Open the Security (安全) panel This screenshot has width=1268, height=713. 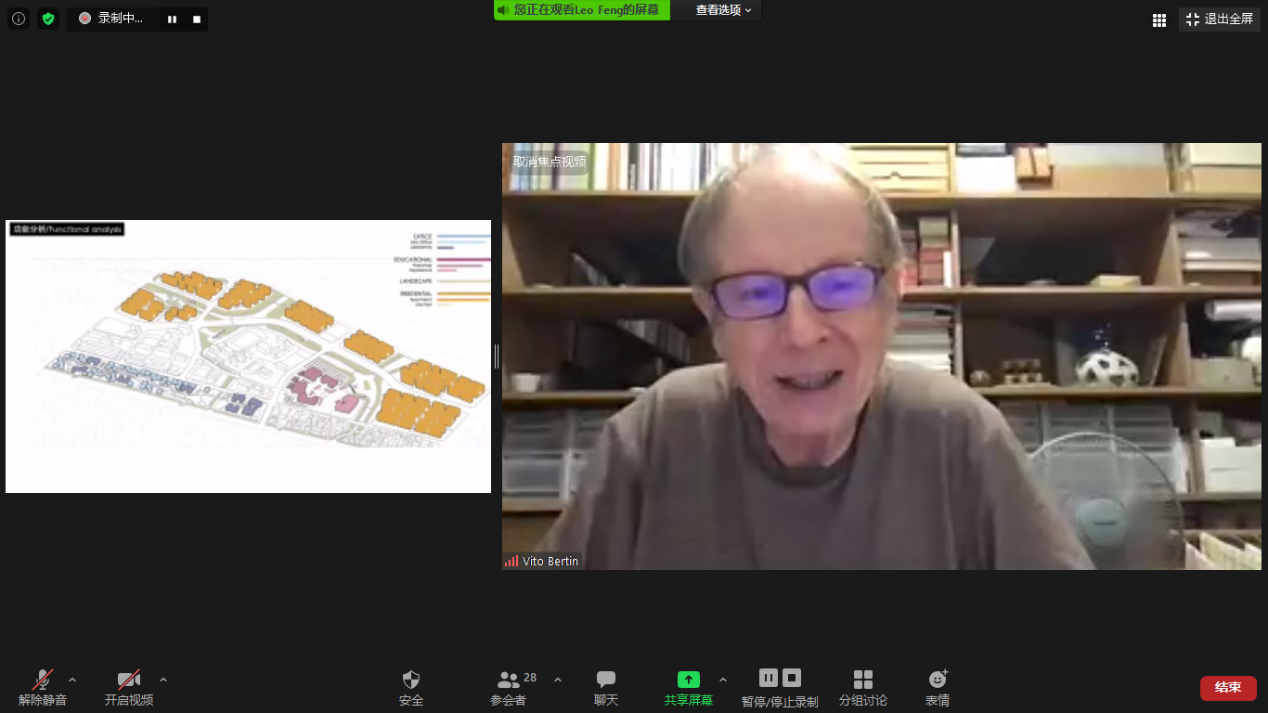pyautogui.click(x=411, y=688)
